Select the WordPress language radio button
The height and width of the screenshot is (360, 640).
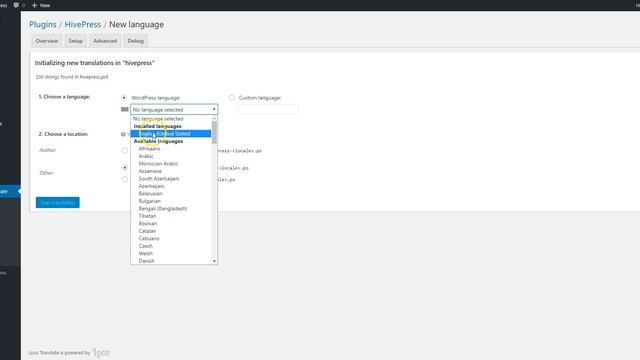pos(124,98)
